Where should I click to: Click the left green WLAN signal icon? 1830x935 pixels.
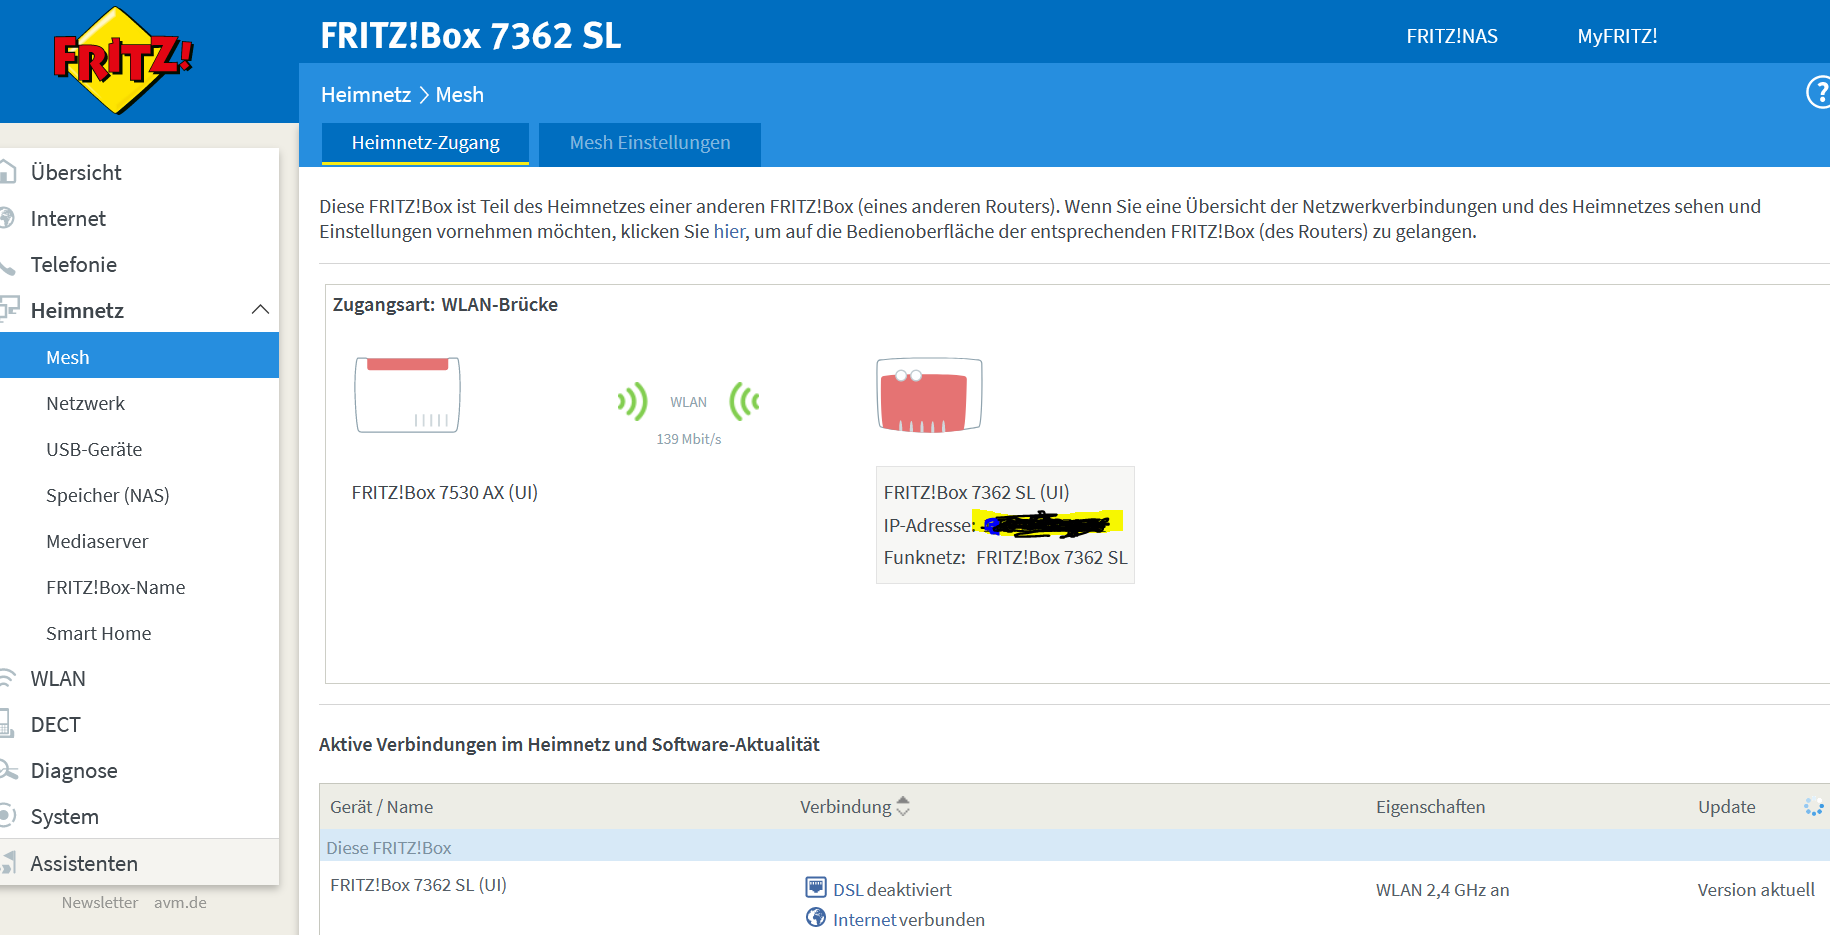[x=632, y=402]
